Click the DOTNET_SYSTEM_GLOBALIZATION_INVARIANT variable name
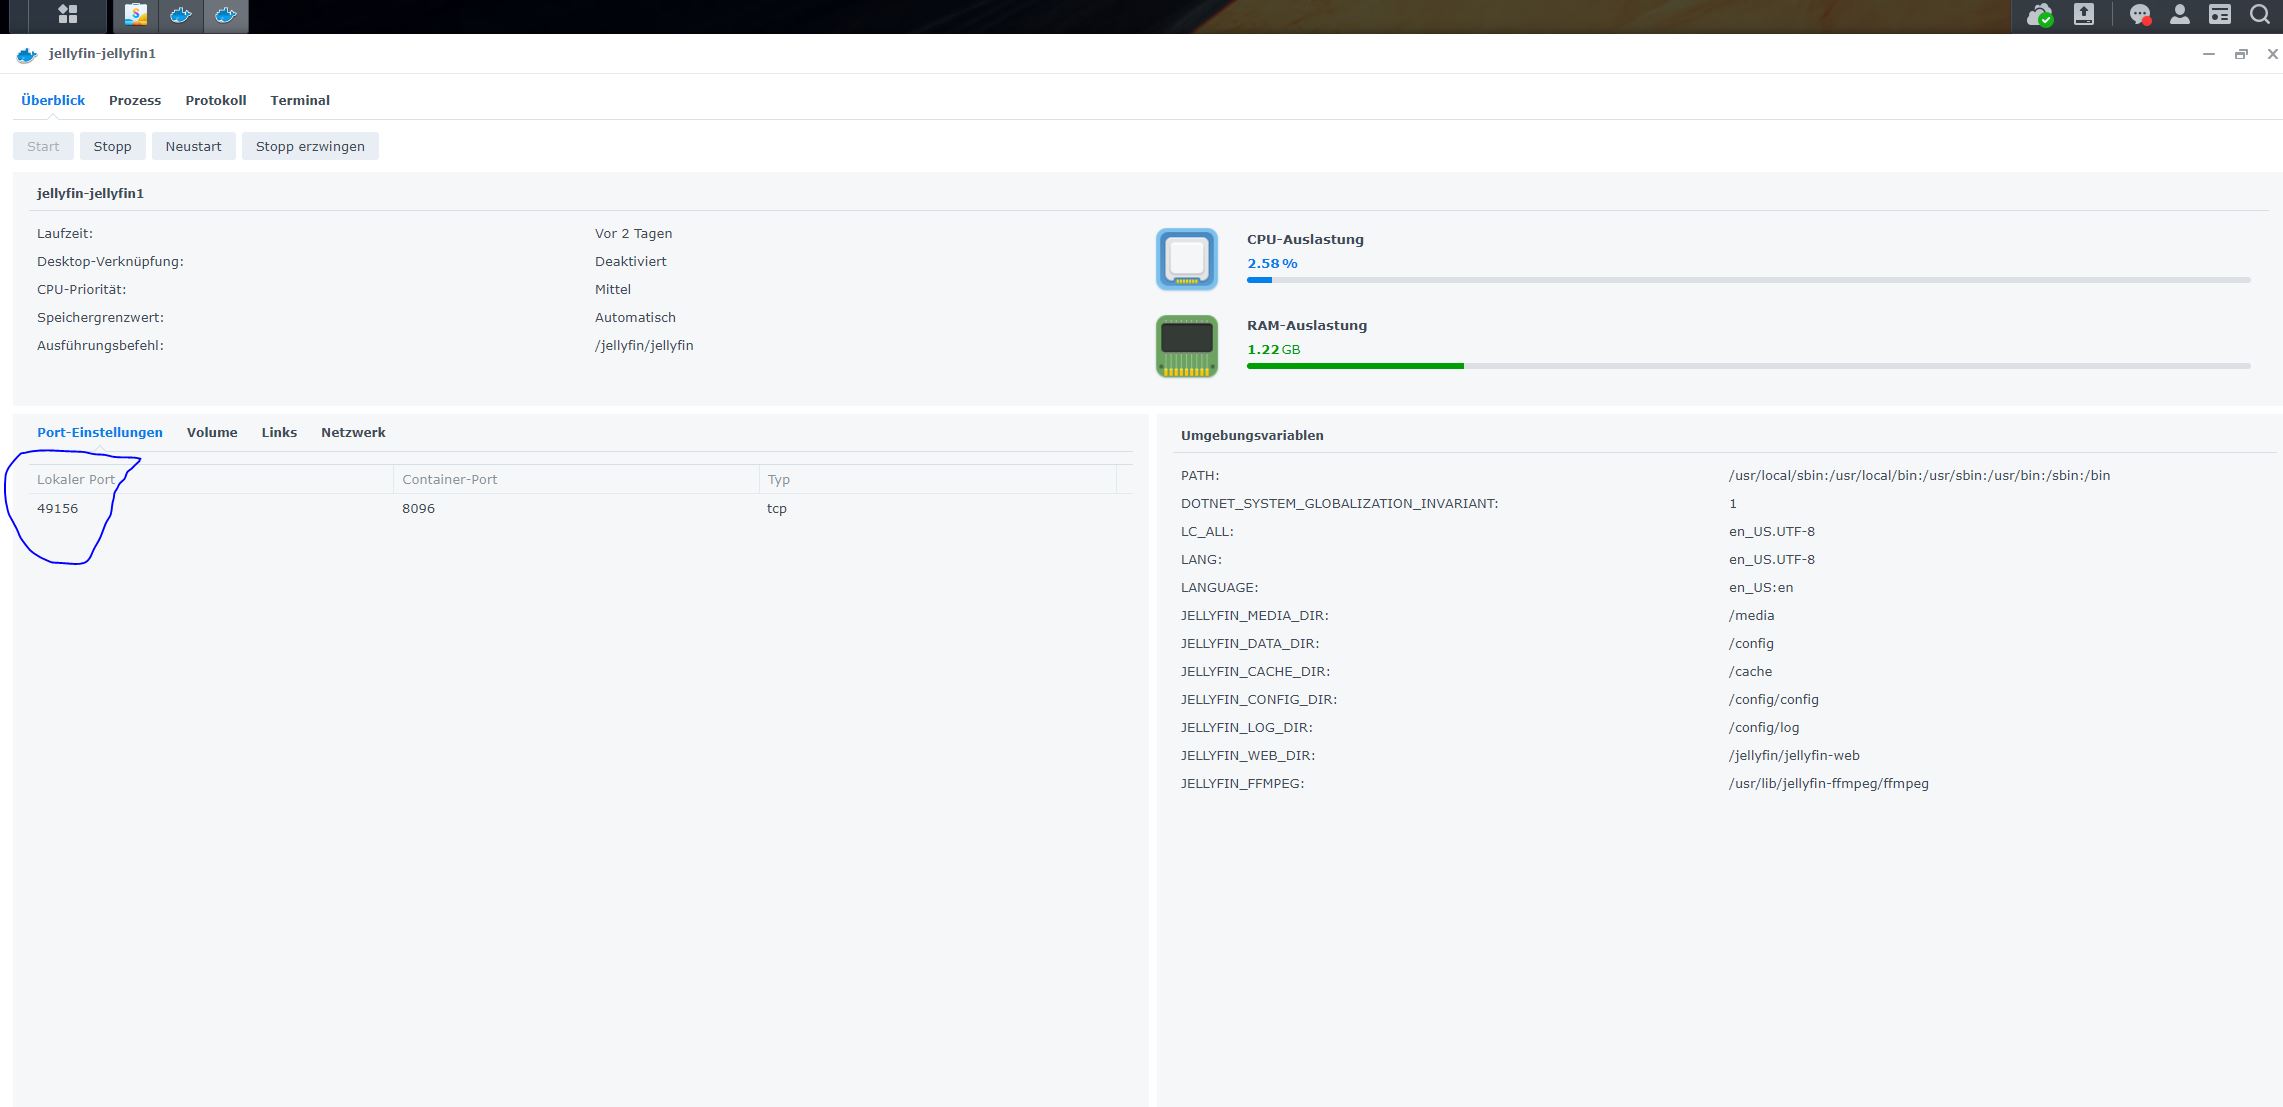Viewport: 2283px width, 1107px height. click(1339, 503)
